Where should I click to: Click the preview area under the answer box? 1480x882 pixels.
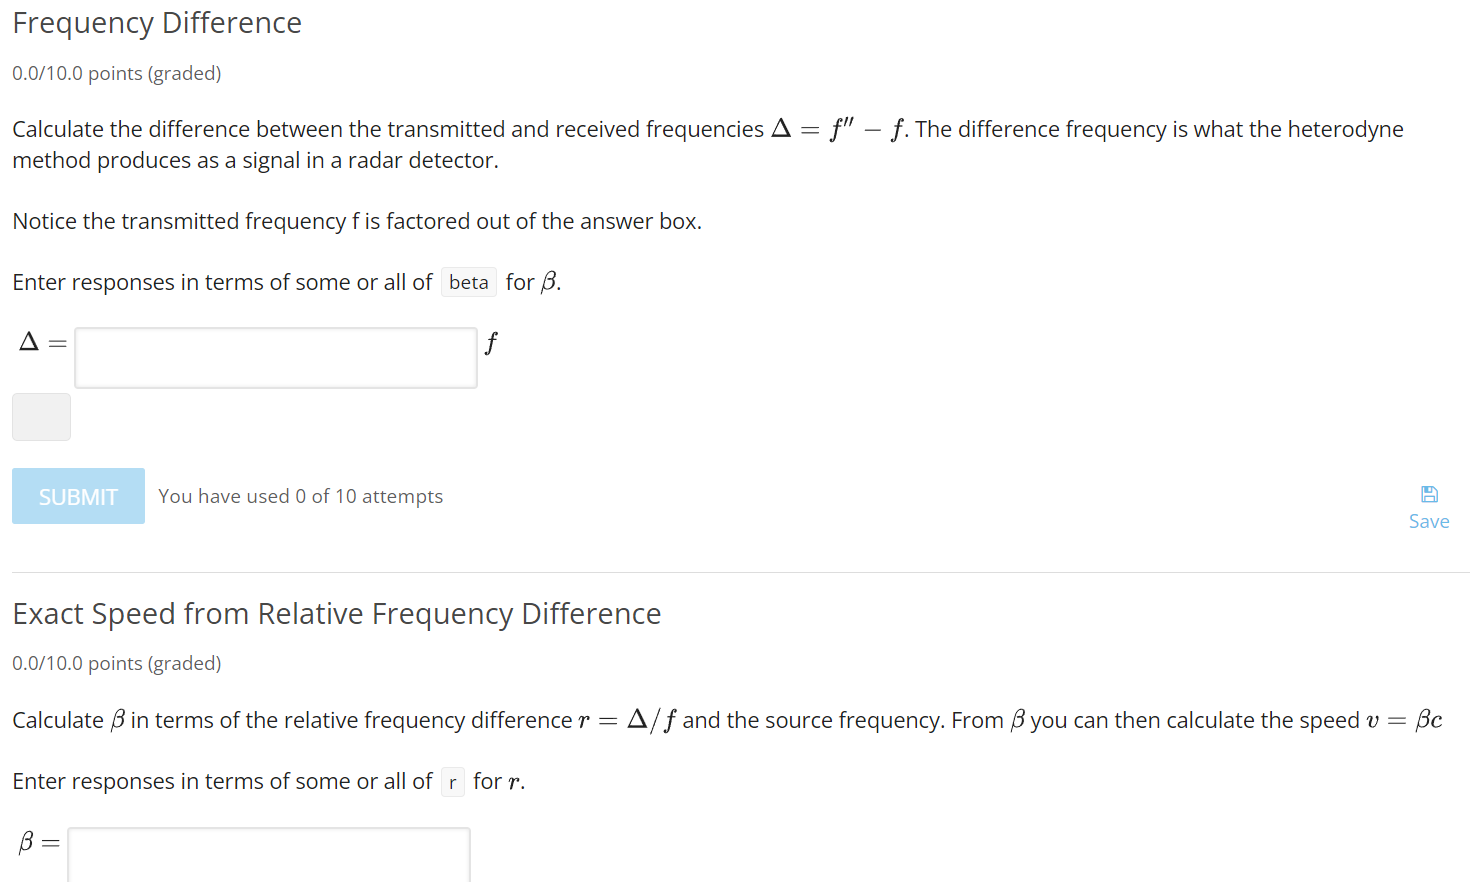coord(41,417)
